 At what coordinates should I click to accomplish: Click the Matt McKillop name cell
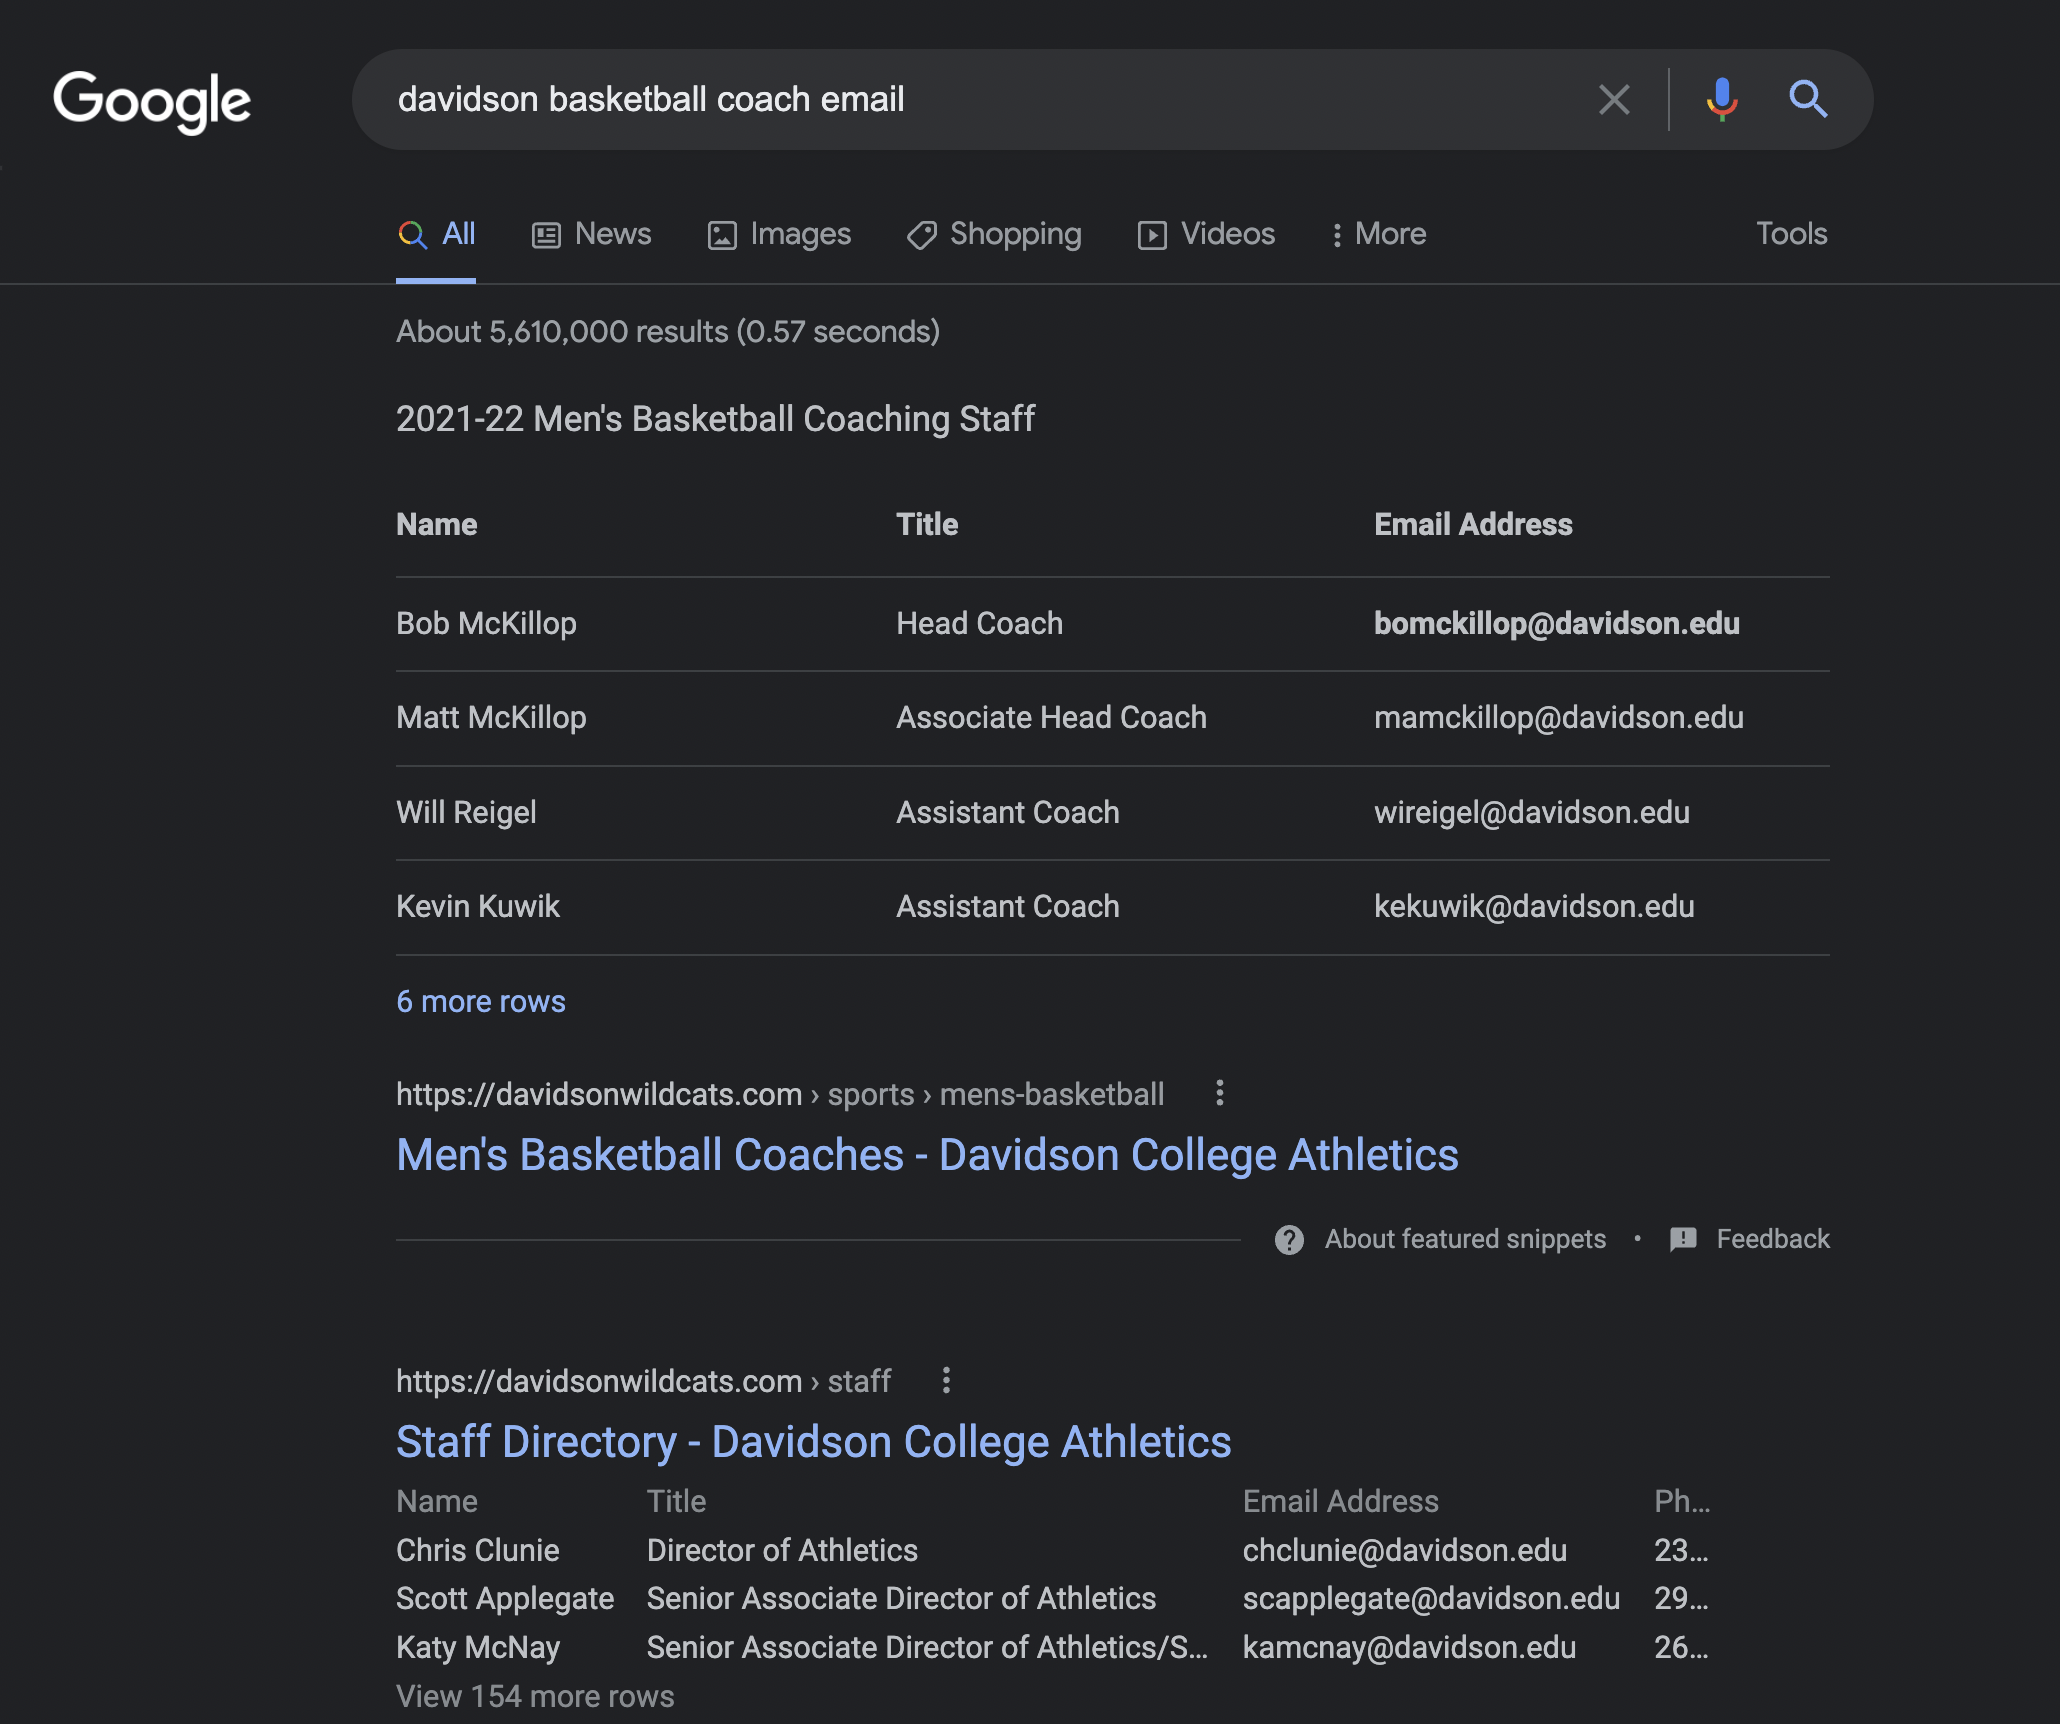(x=491, y=717)
